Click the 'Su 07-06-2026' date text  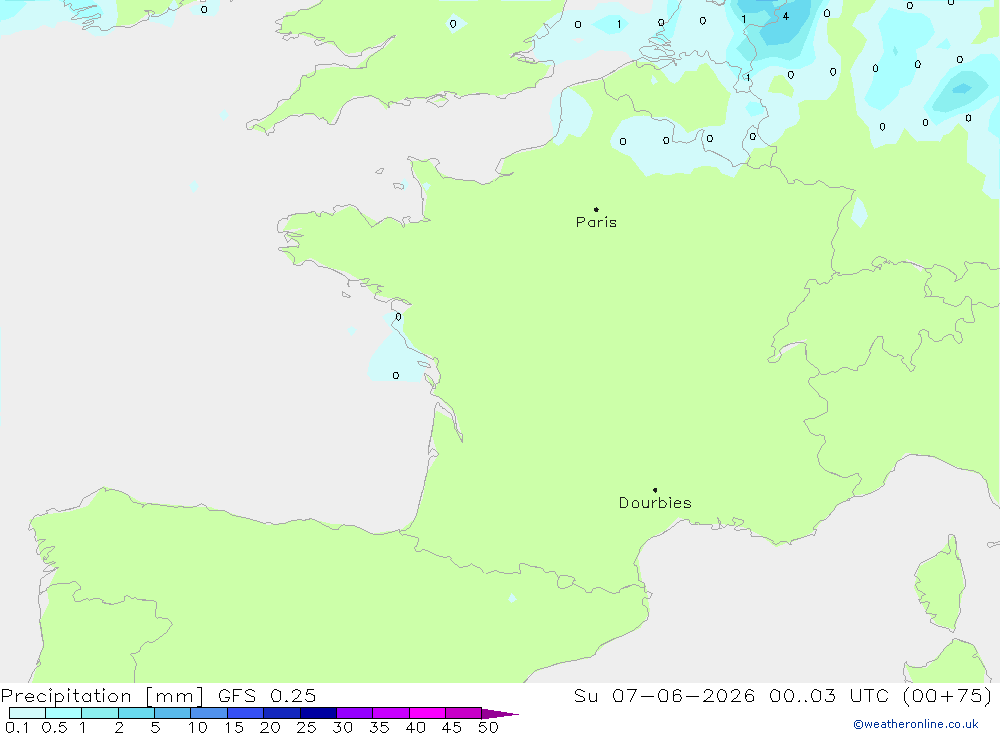[x=665, y=696]
